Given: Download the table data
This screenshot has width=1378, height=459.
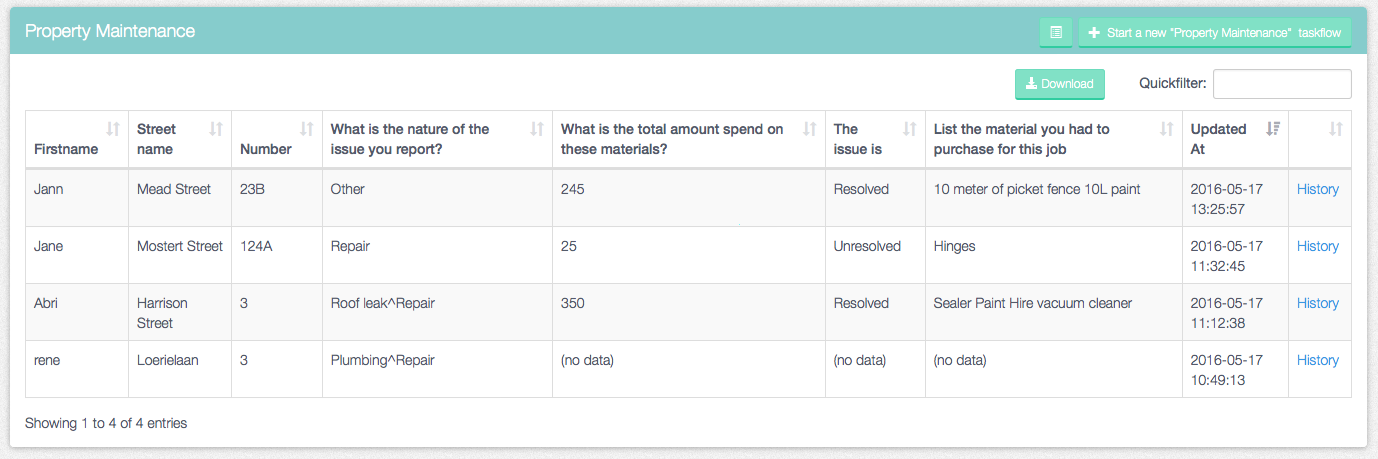Looking at the screenshot, I should pyautogui.click(x=1060, y=84).
